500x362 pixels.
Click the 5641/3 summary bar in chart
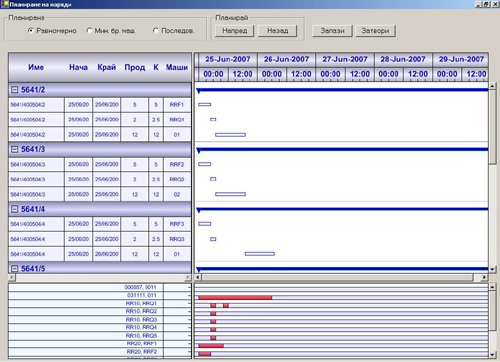coord(342,150)
